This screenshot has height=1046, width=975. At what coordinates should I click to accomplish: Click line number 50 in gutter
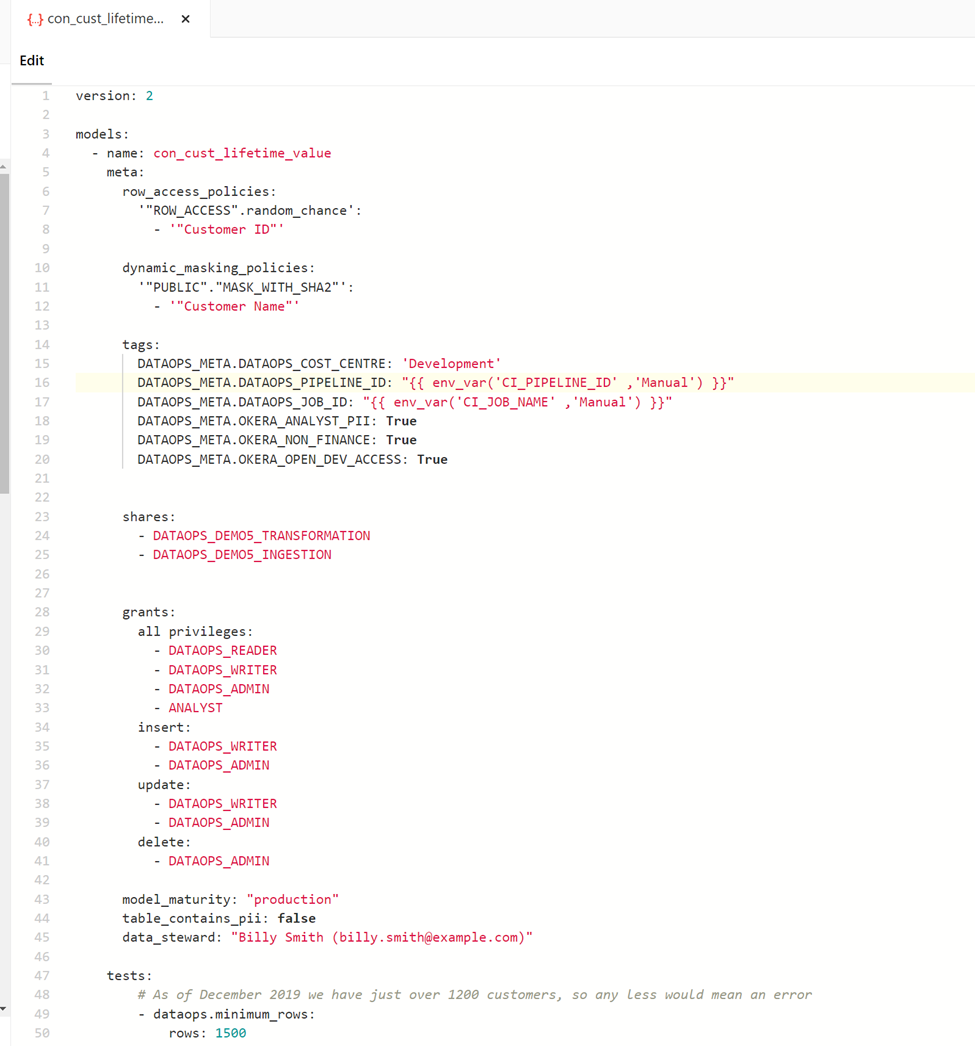pyautogui.click(x=42, y=1033)
